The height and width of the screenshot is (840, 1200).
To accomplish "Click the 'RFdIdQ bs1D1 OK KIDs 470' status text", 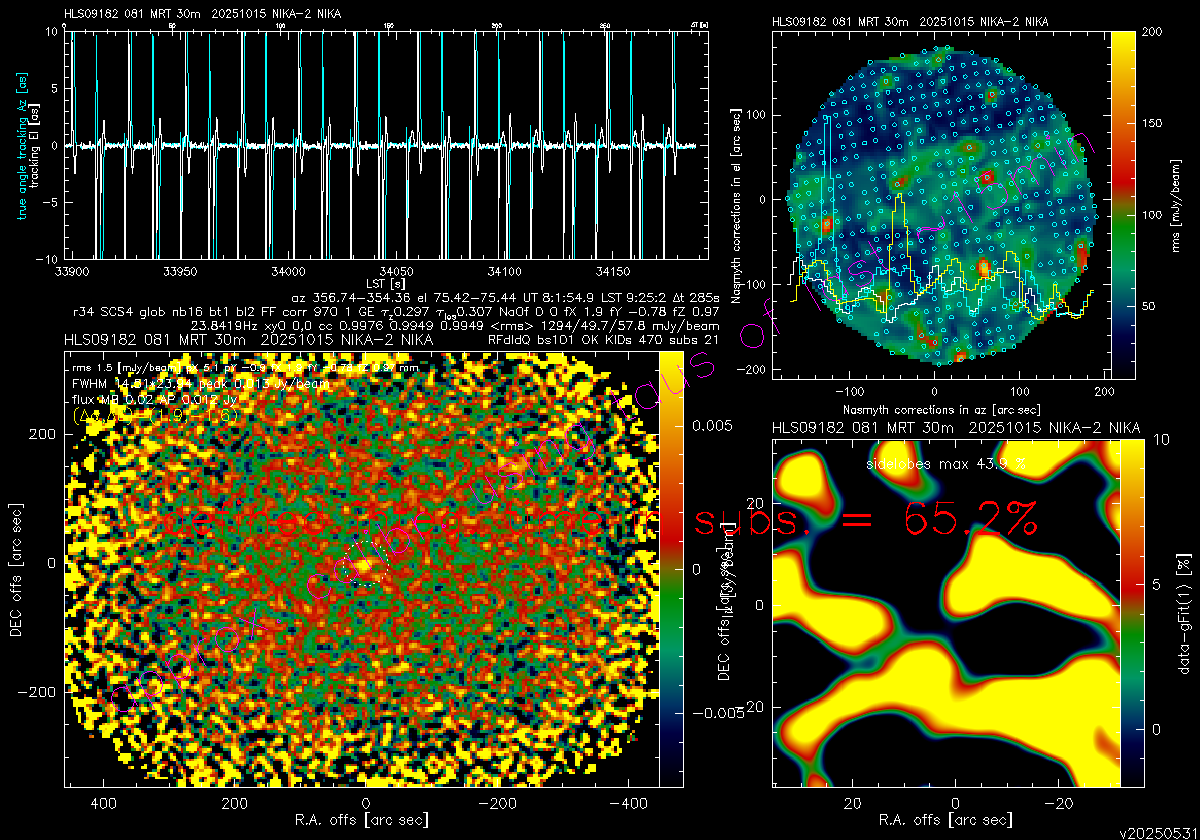I will pos(597,340).
